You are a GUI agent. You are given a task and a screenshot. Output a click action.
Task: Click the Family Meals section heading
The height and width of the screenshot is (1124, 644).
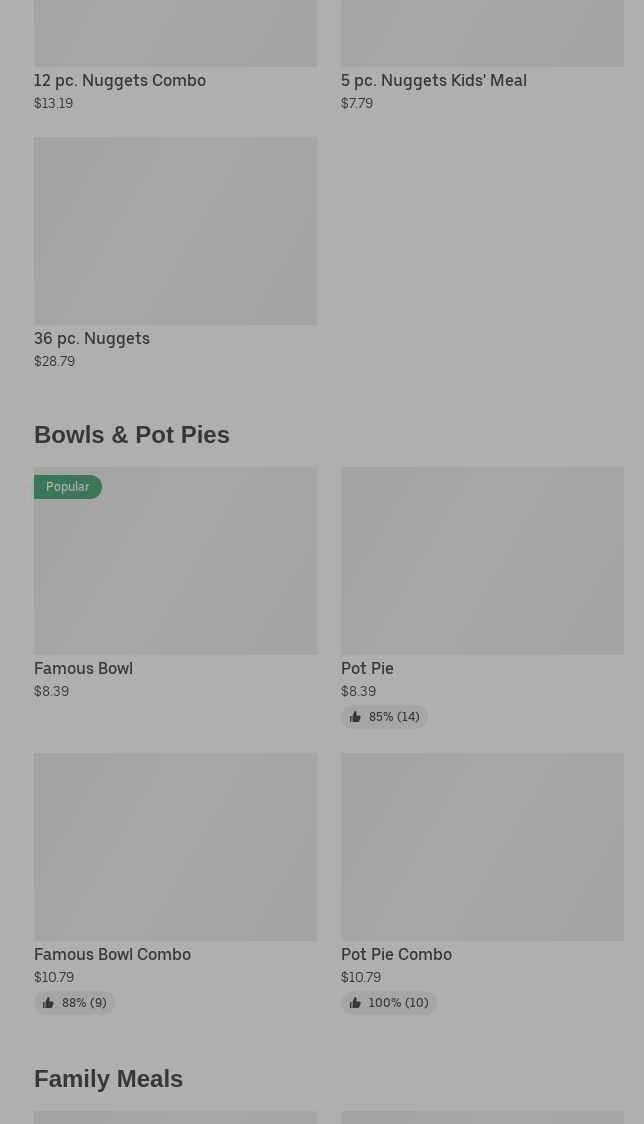(108, 1079)
